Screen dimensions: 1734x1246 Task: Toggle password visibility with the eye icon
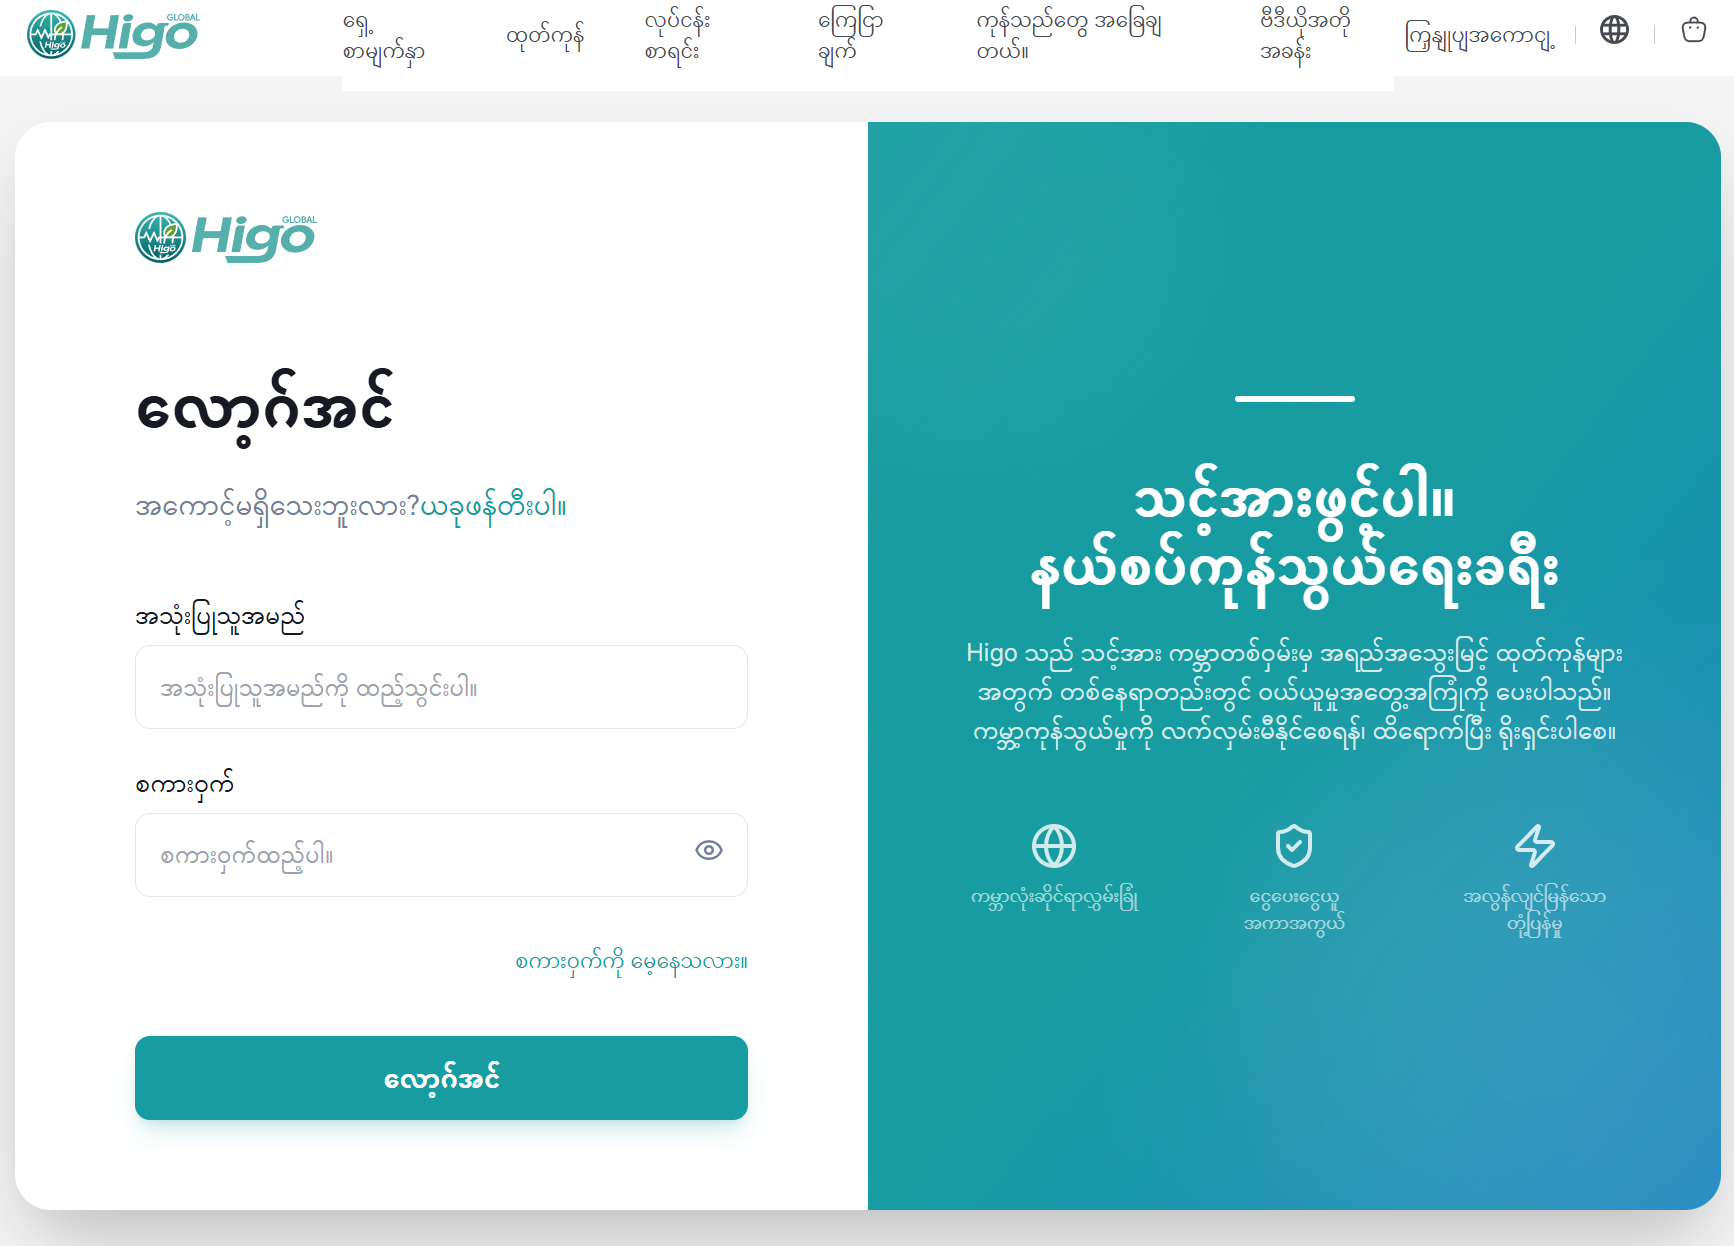click(x=709, y=850)
